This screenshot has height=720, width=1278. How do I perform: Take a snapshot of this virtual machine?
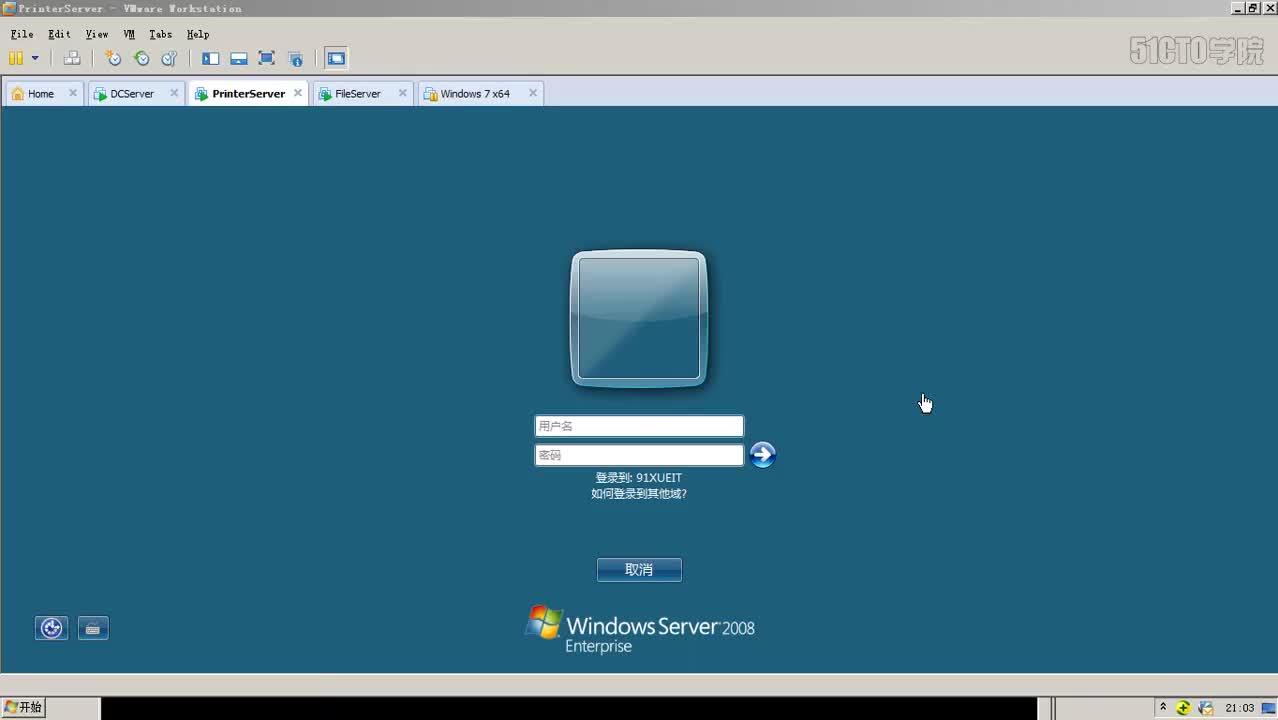click(x=113, y=58)
